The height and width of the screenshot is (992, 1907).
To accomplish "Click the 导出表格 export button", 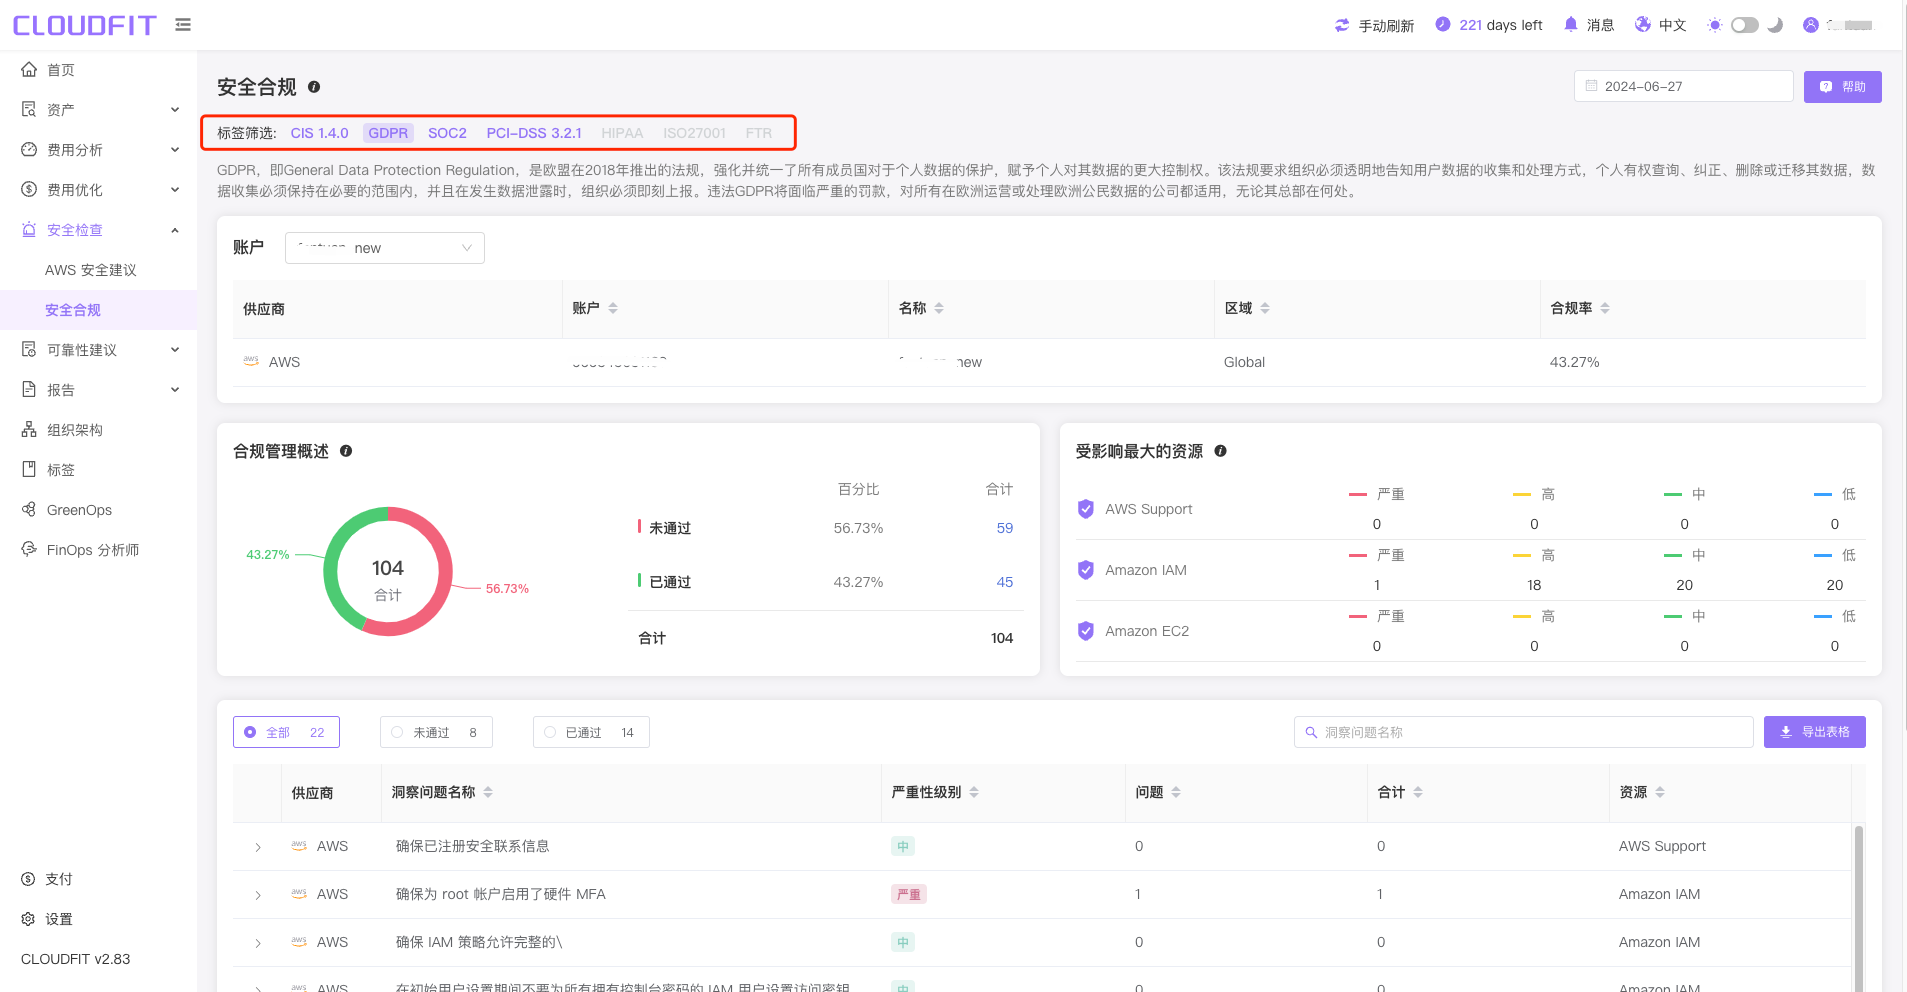I will point(1814,732).
